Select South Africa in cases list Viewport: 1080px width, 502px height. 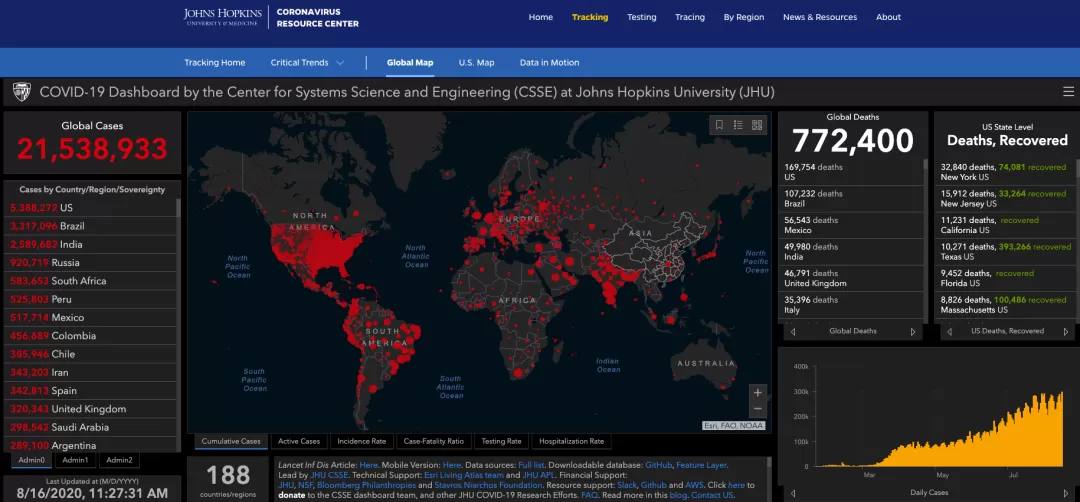click(x=92, y=281)
